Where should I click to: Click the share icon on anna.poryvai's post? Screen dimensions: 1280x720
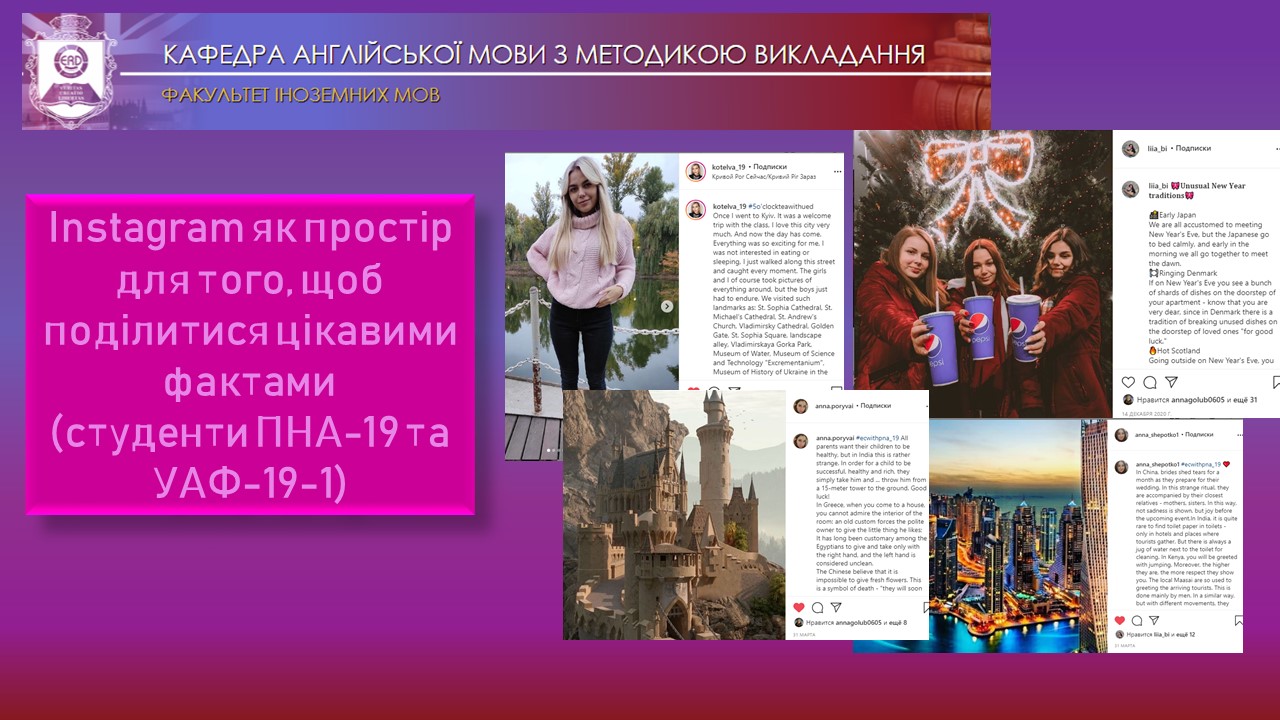coord(835,607)
